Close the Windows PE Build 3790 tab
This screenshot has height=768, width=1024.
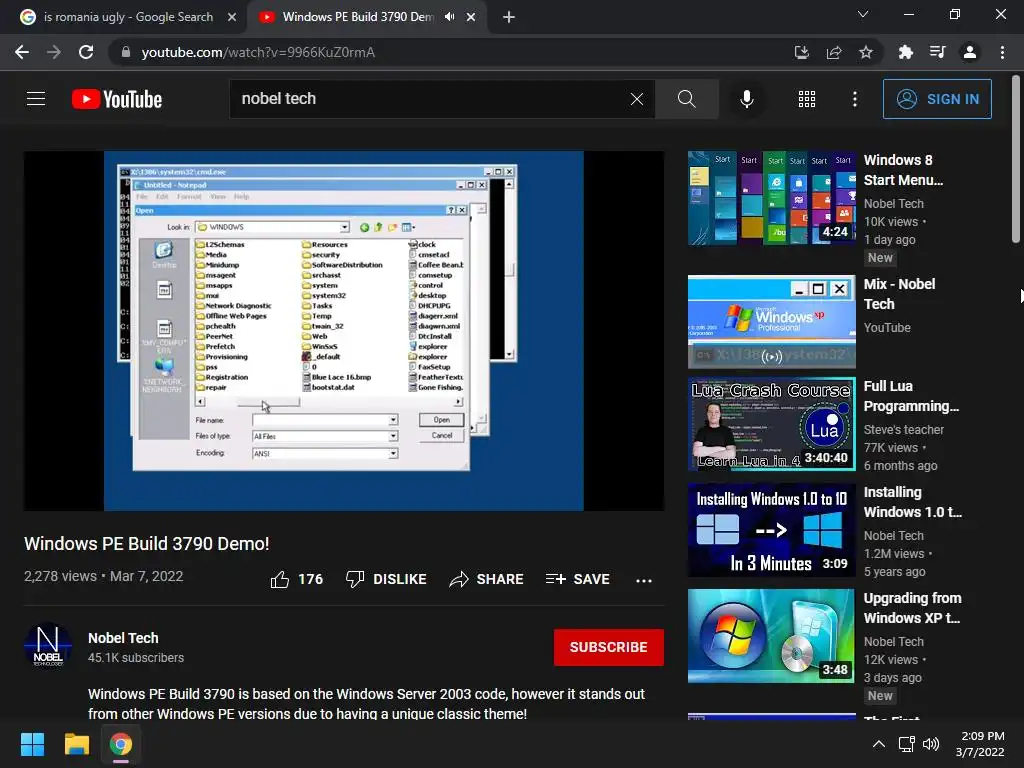coord(471,17)
